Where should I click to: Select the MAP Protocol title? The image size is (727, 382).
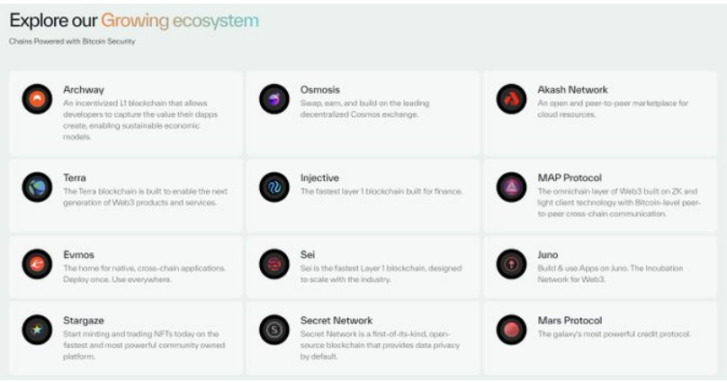click(x=569, y=178)
